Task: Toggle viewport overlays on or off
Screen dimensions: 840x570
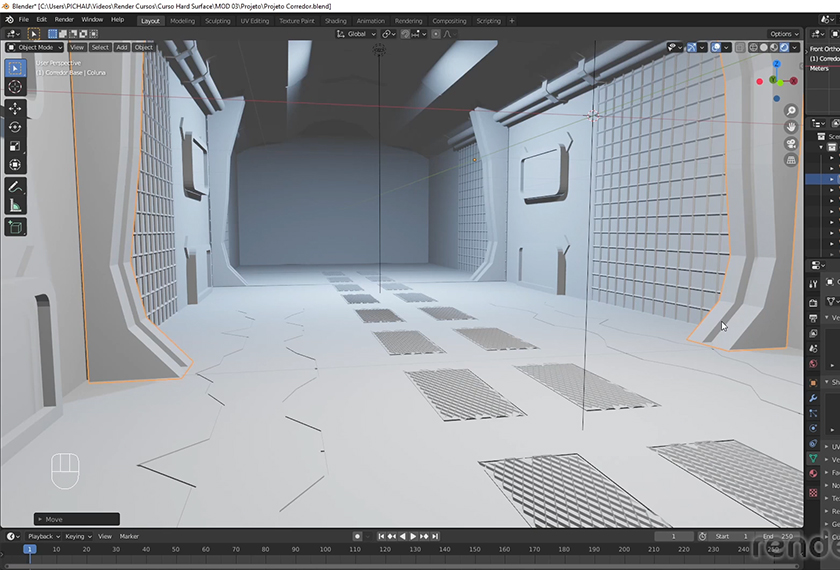Action: pos(718,47)
